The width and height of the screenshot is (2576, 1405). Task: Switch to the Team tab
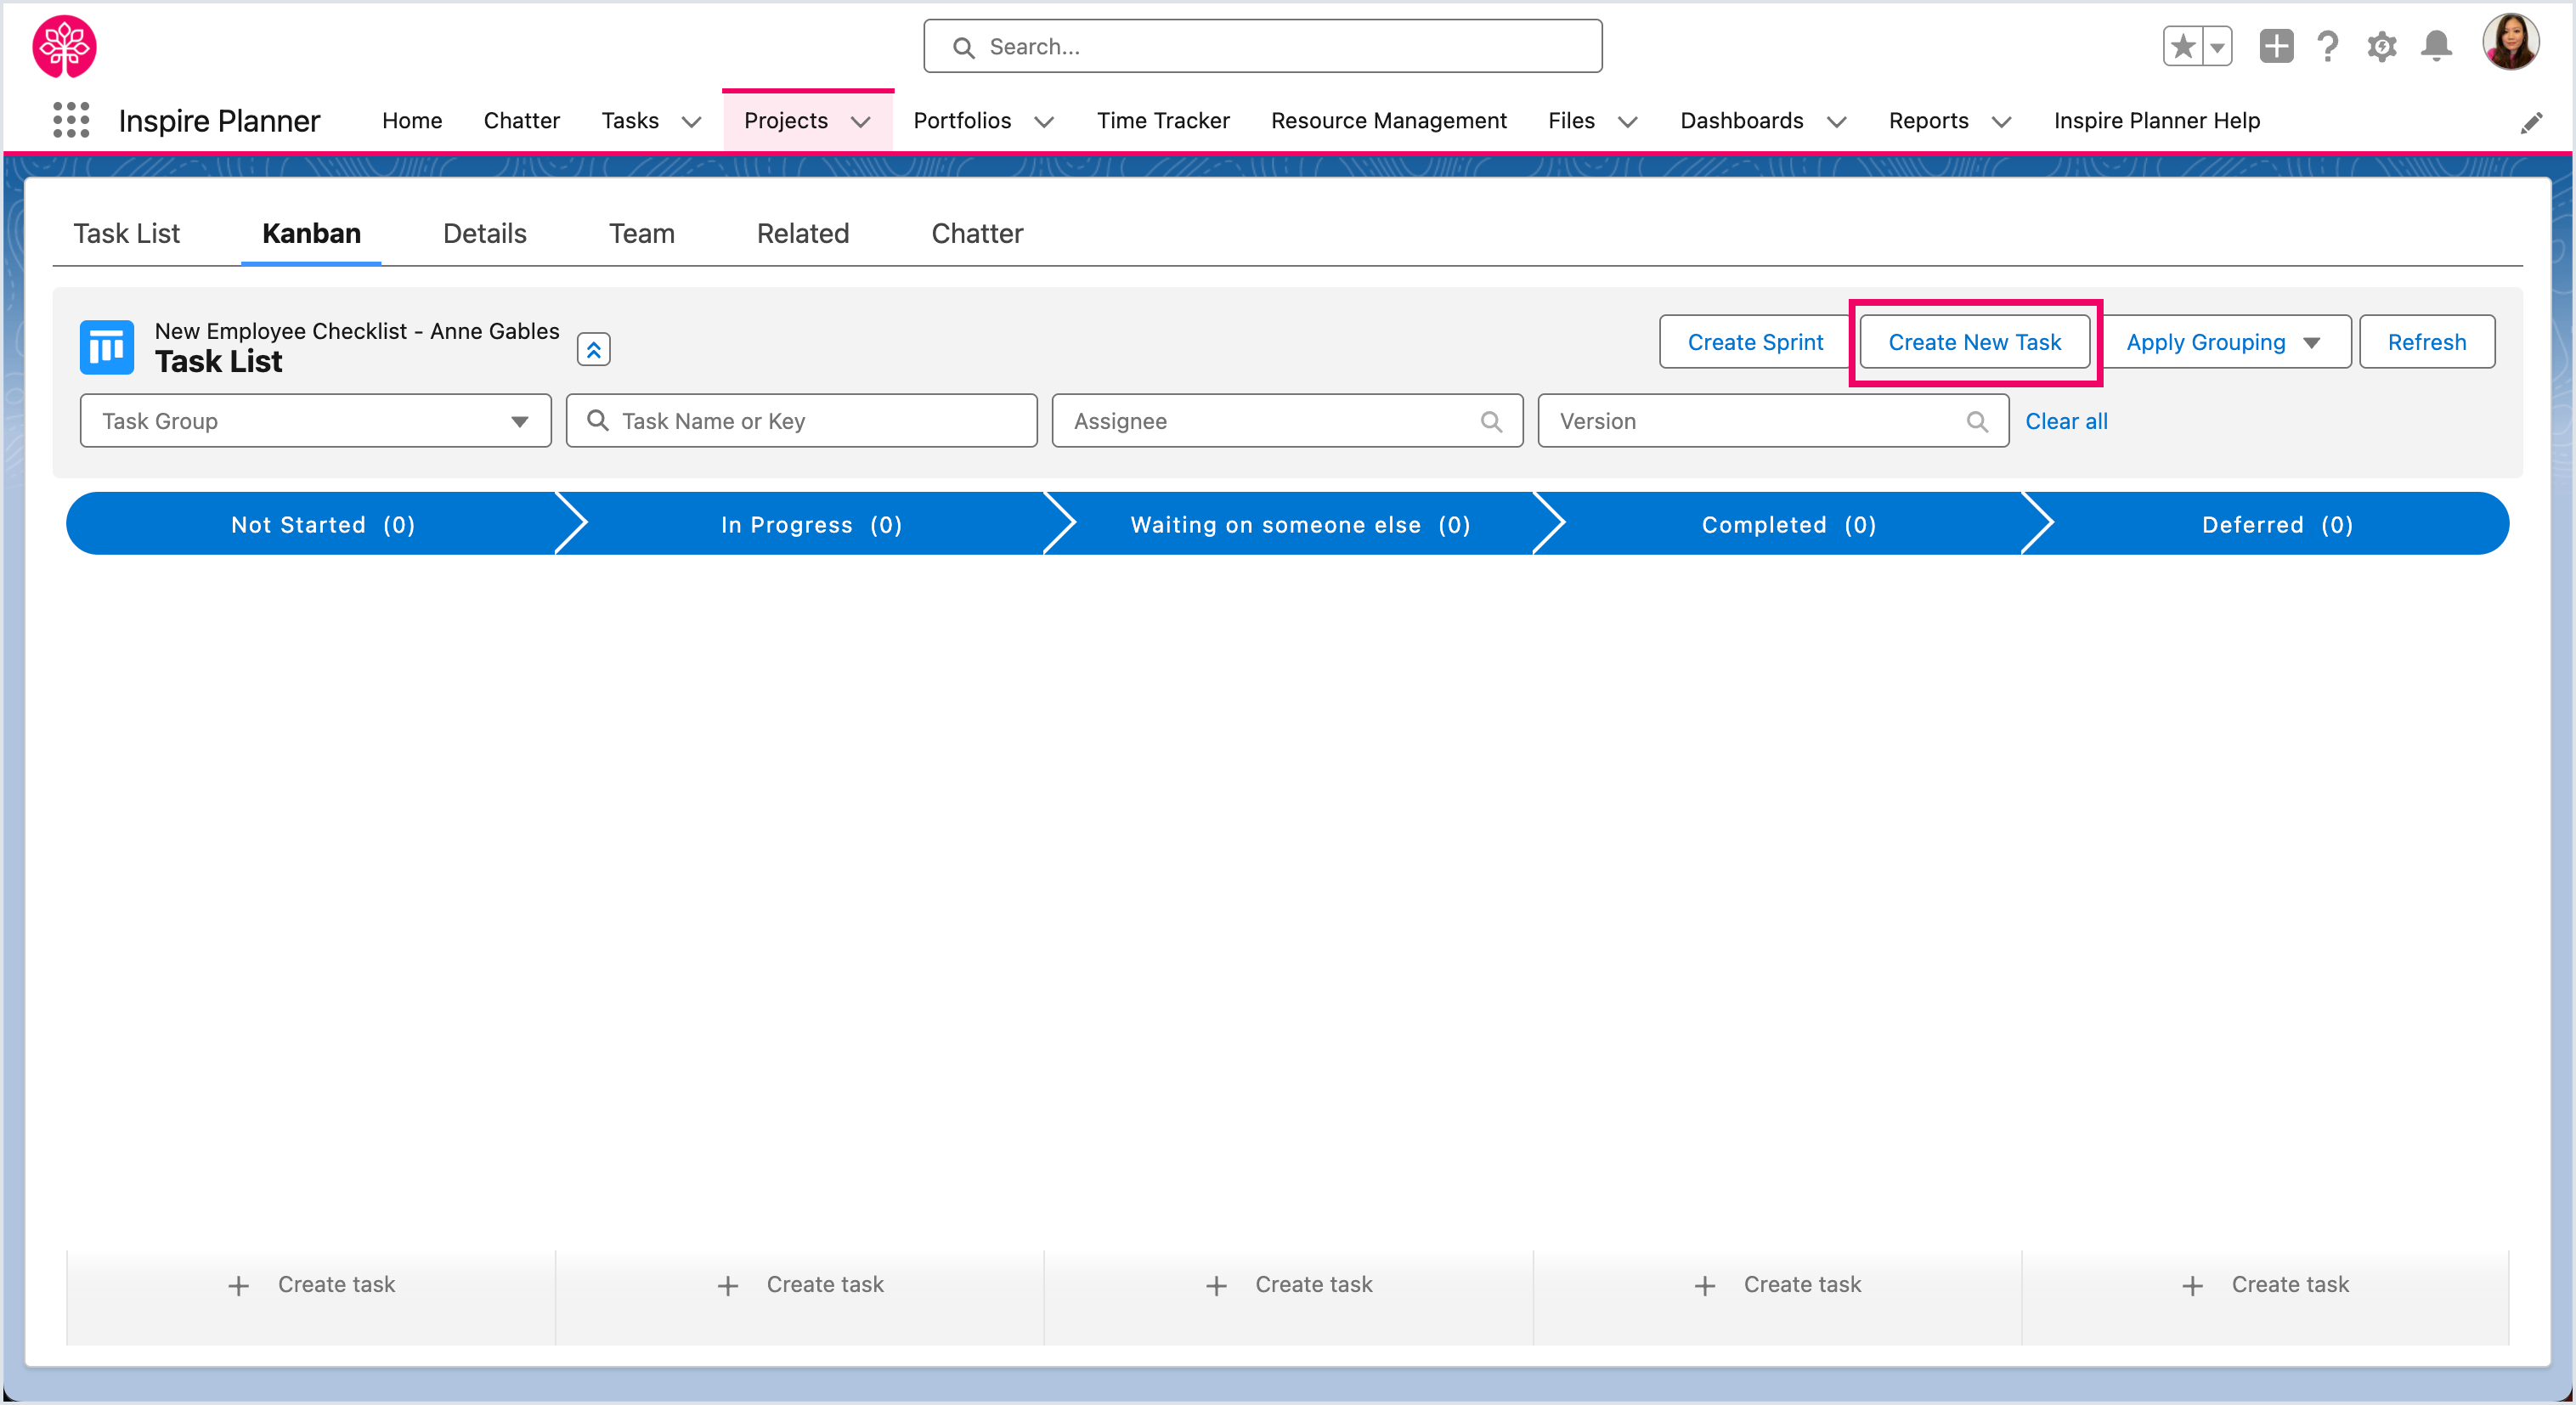pyautogui.click(x=641, y=233)
